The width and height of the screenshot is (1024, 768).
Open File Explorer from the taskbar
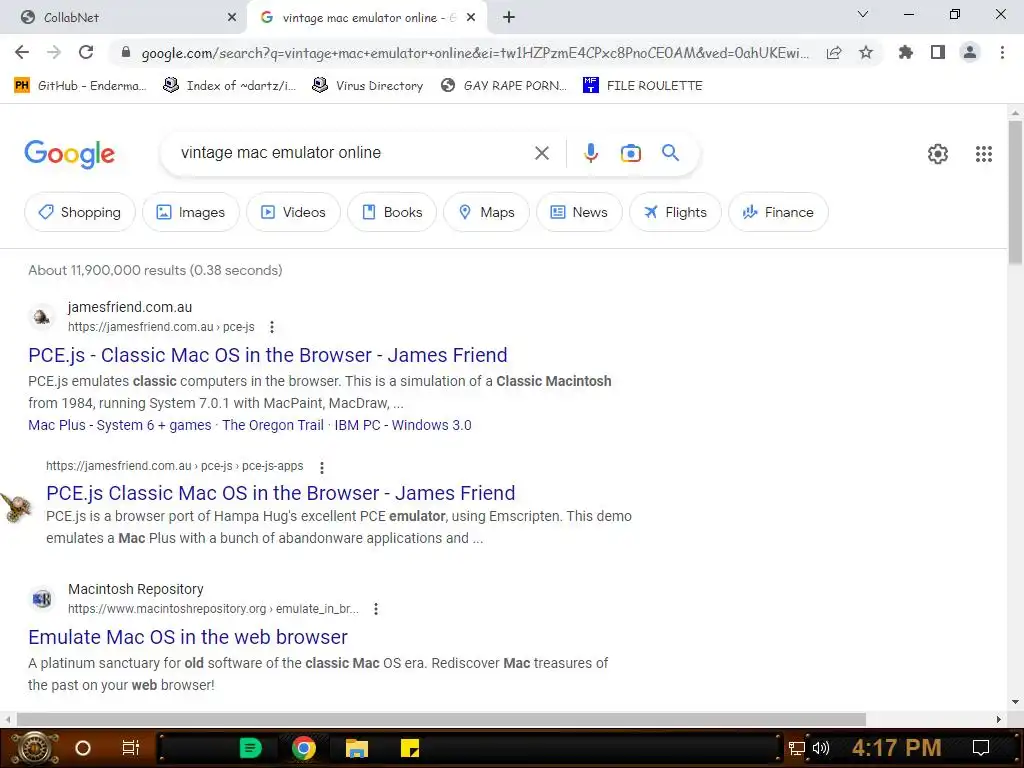click(357, 748)
